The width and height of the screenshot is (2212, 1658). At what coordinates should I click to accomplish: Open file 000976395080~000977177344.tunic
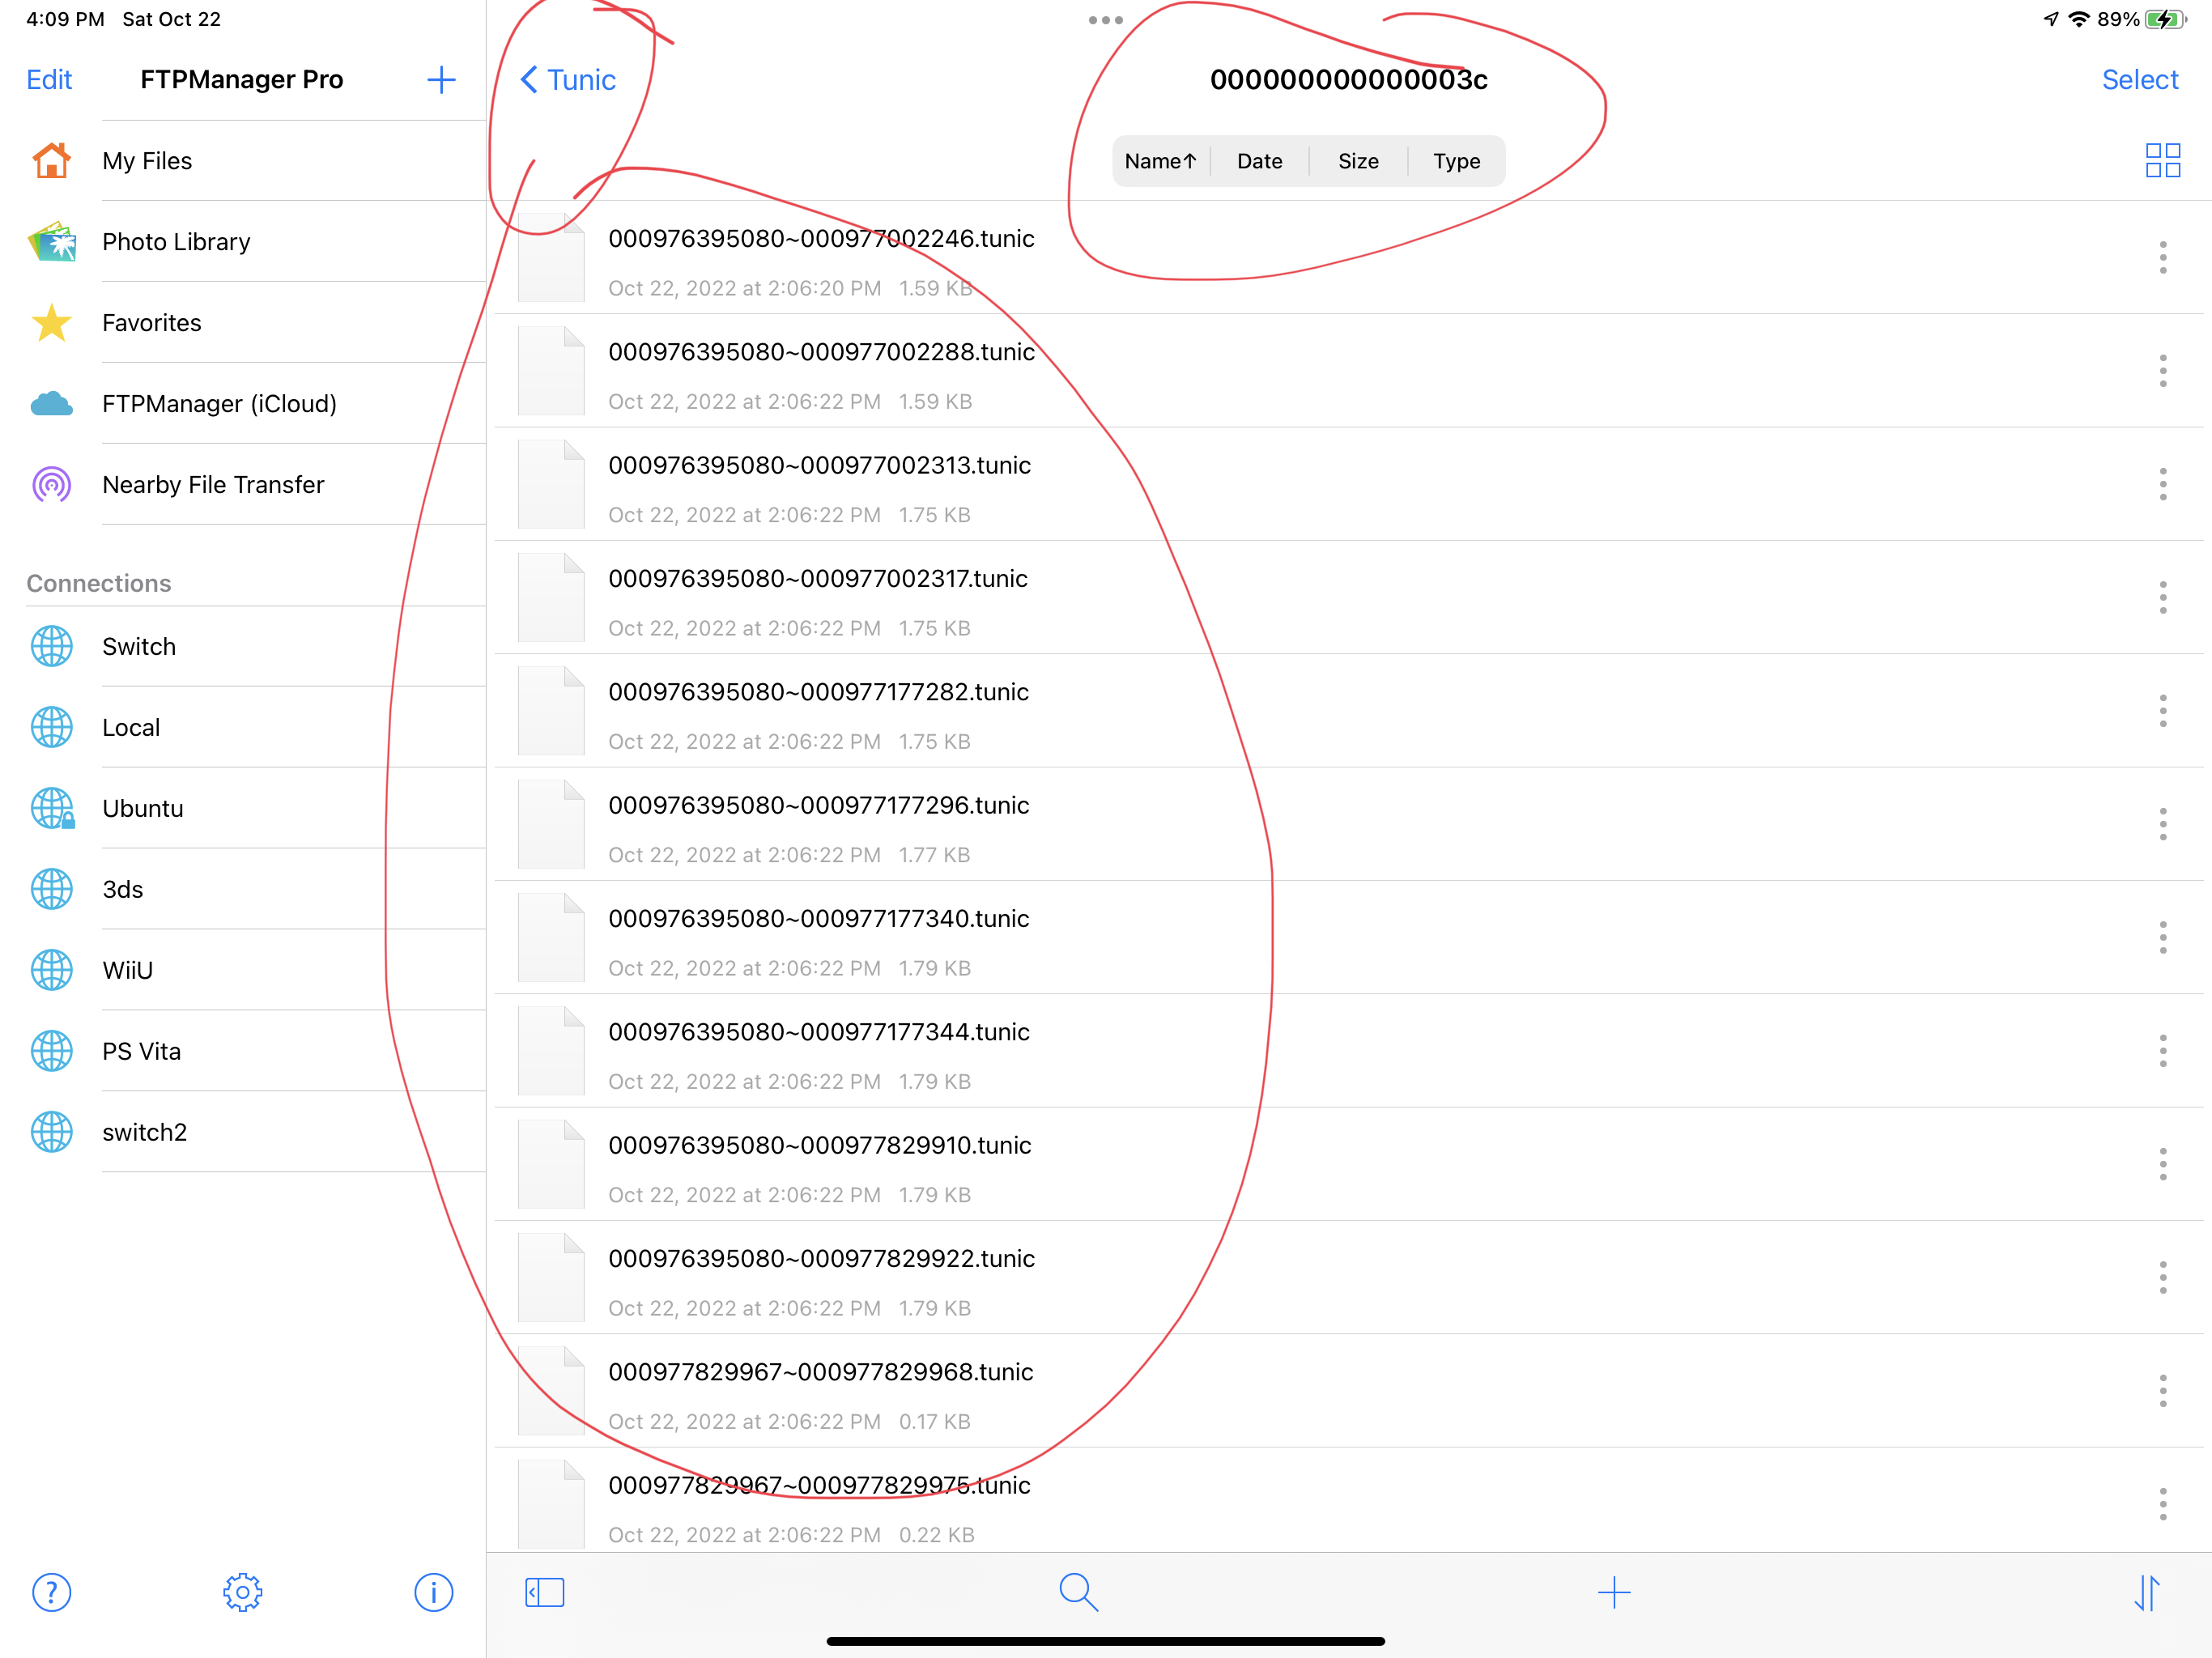coord(1349,1050)
